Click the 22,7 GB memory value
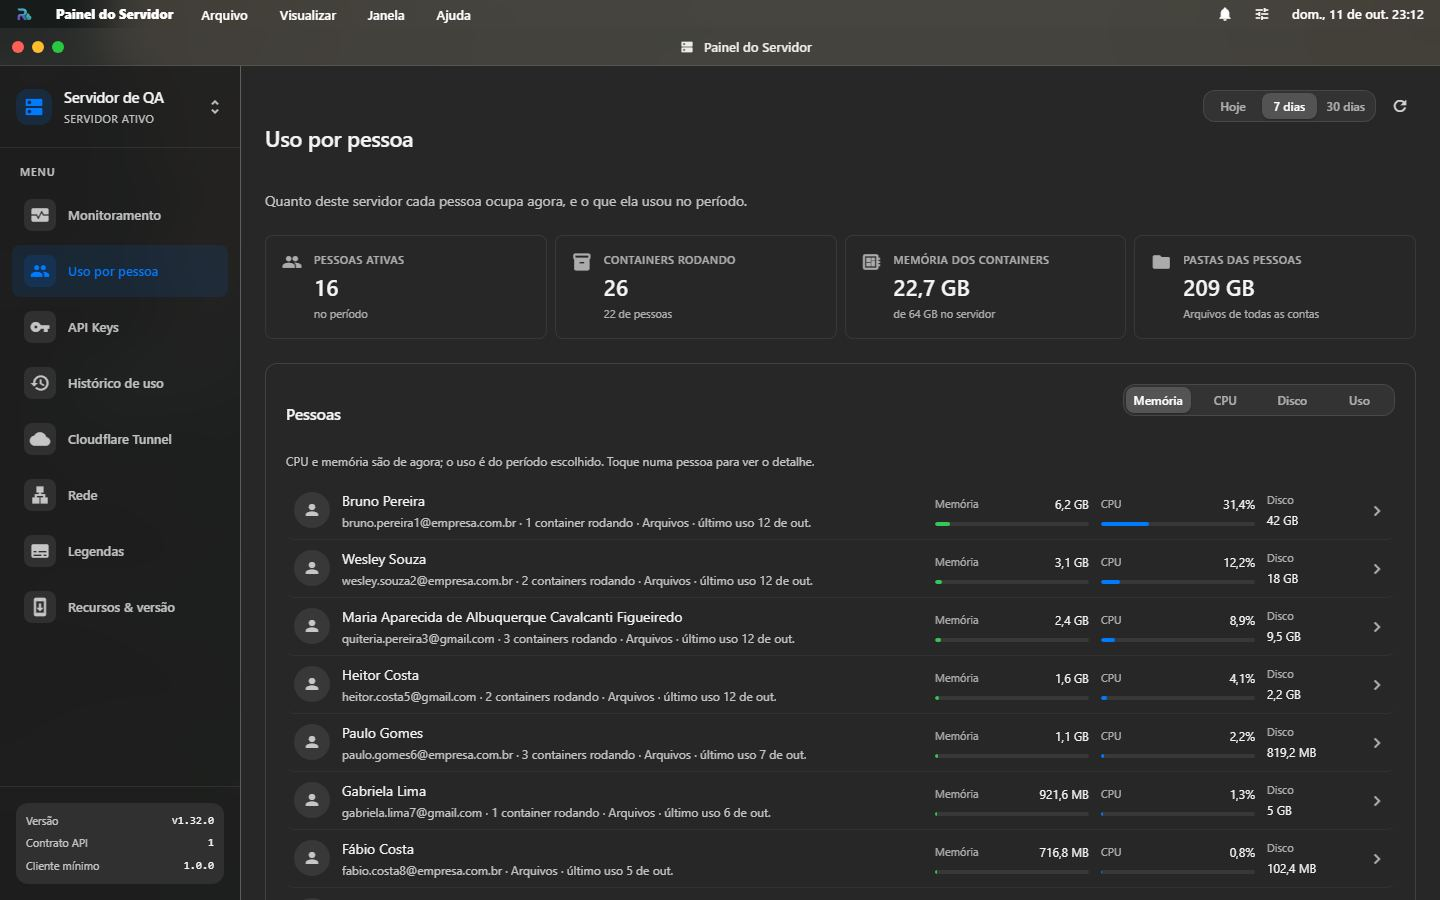Viewport: 1440px width, 900px height. click(931, 288)
